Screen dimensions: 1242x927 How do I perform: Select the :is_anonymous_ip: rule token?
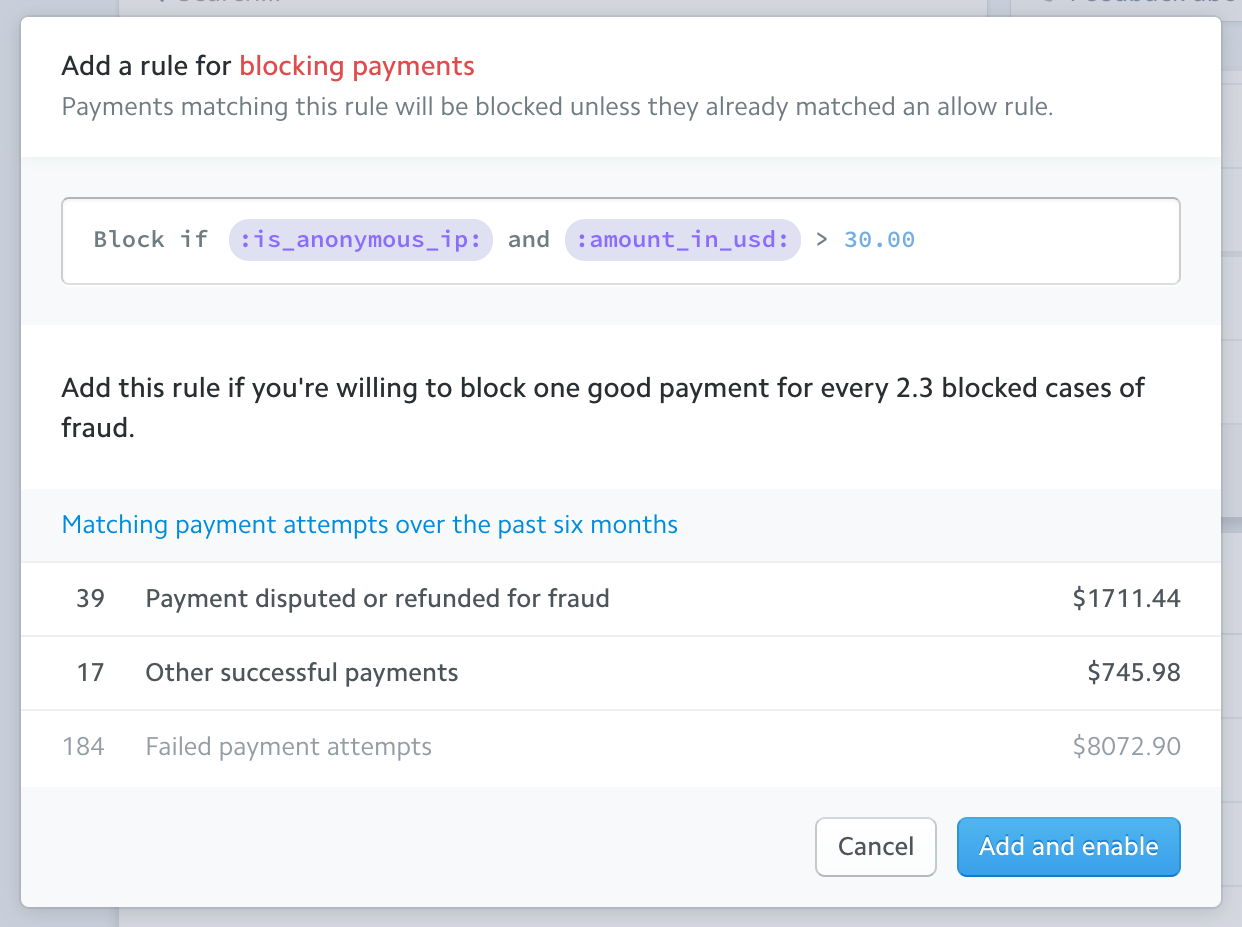[361, 240]
